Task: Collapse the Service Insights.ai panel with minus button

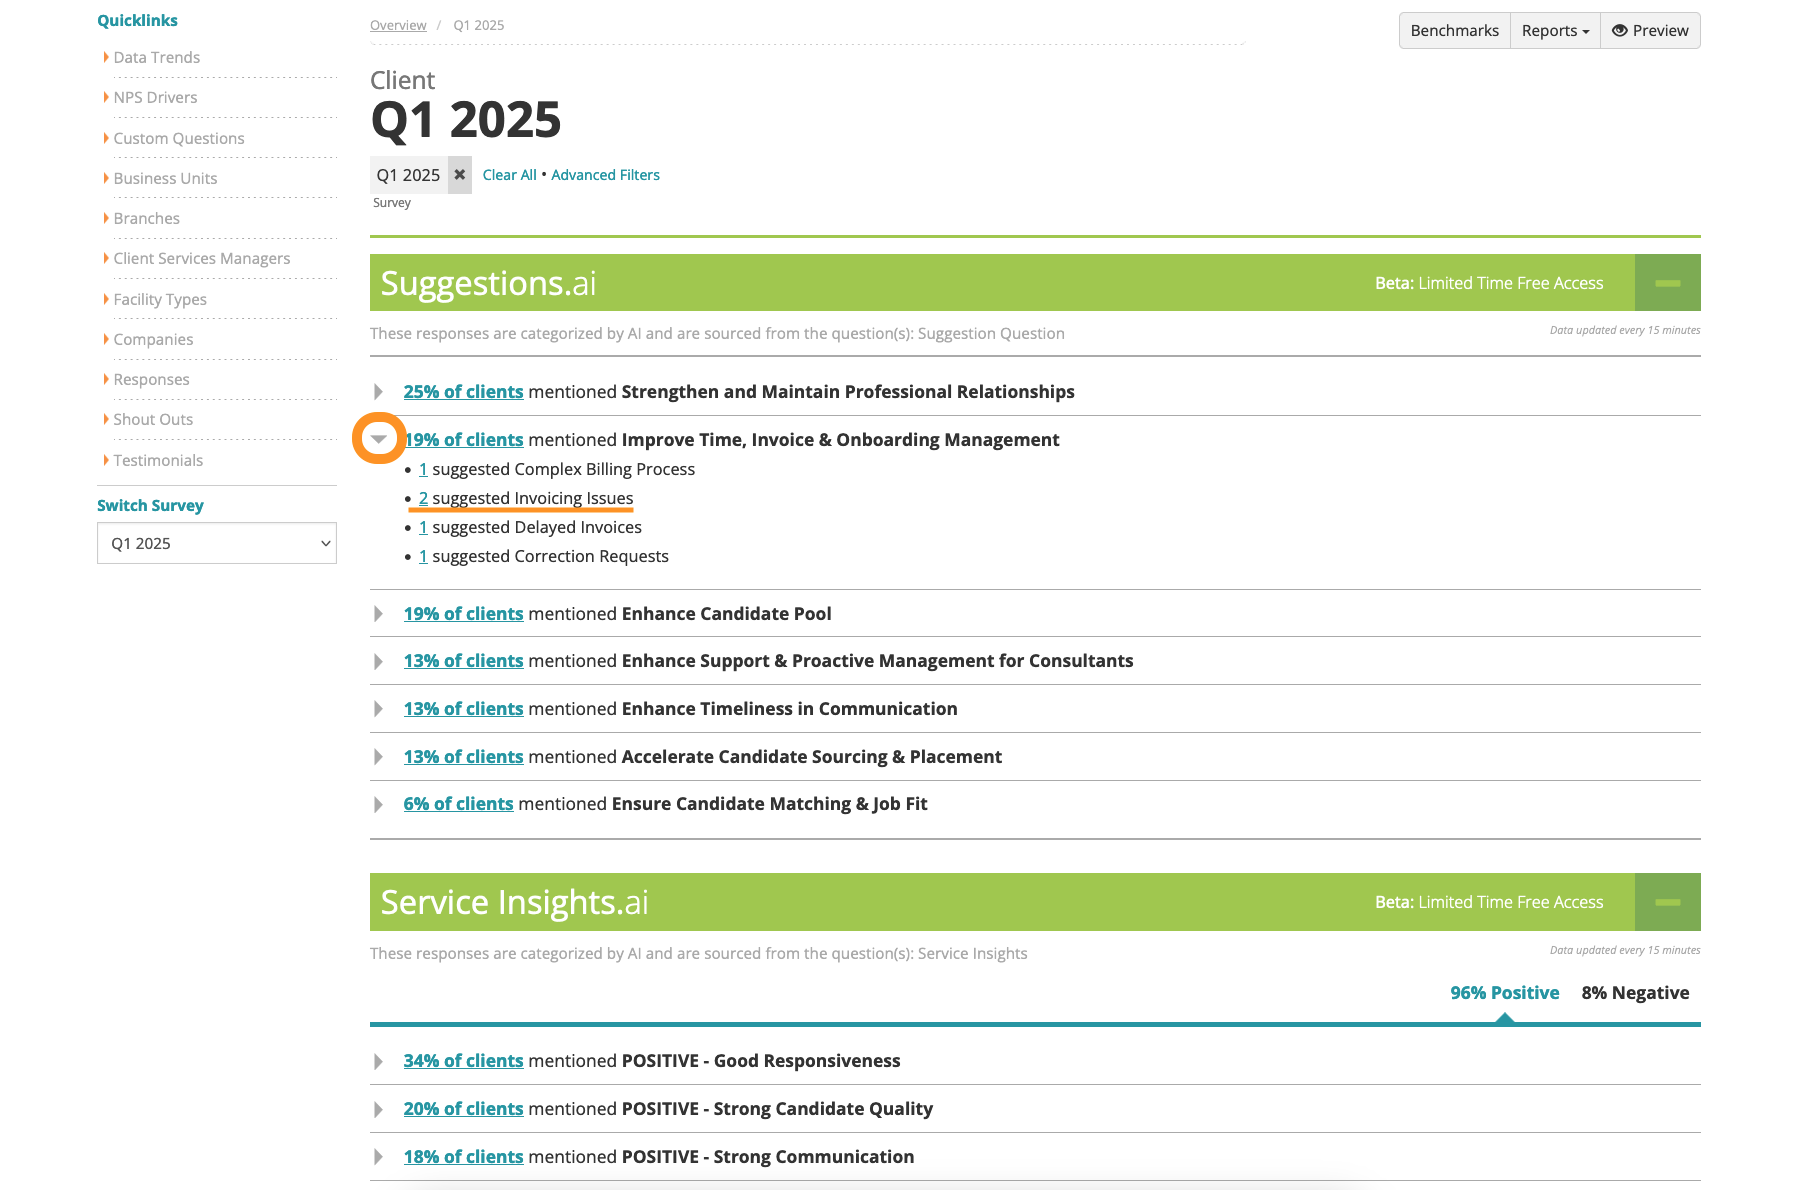Action: (1667, 902)
